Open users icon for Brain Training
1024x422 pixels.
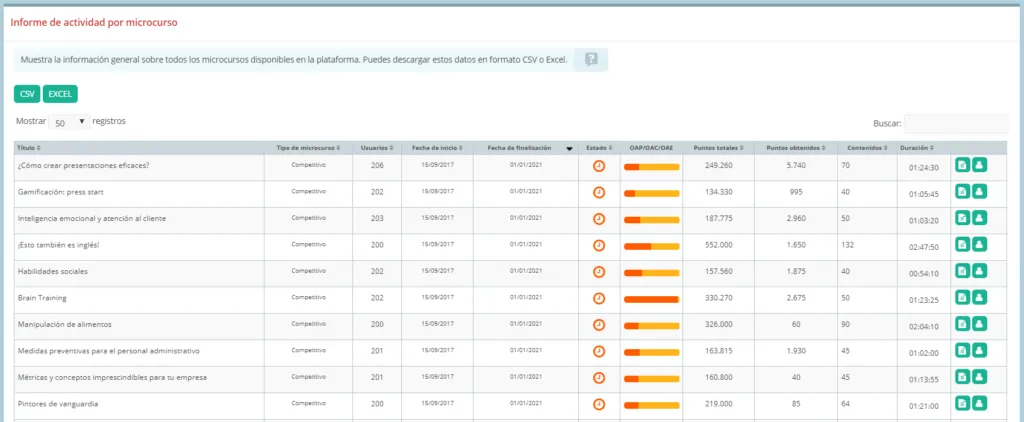coord(979,297)
